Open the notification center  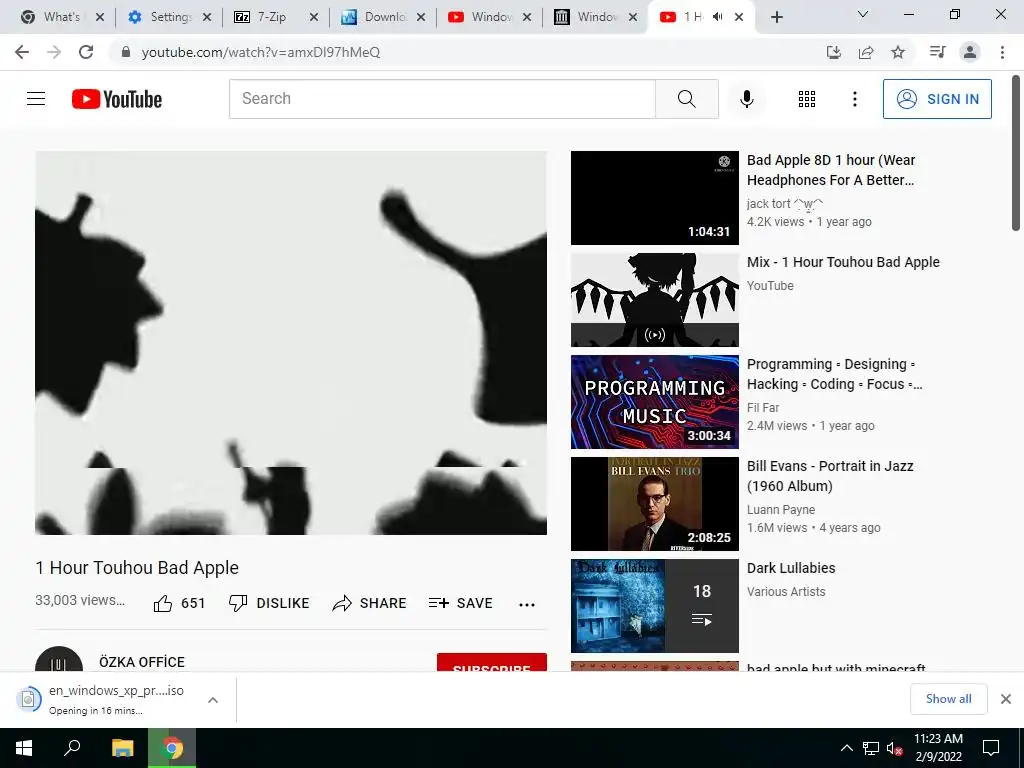991,748
